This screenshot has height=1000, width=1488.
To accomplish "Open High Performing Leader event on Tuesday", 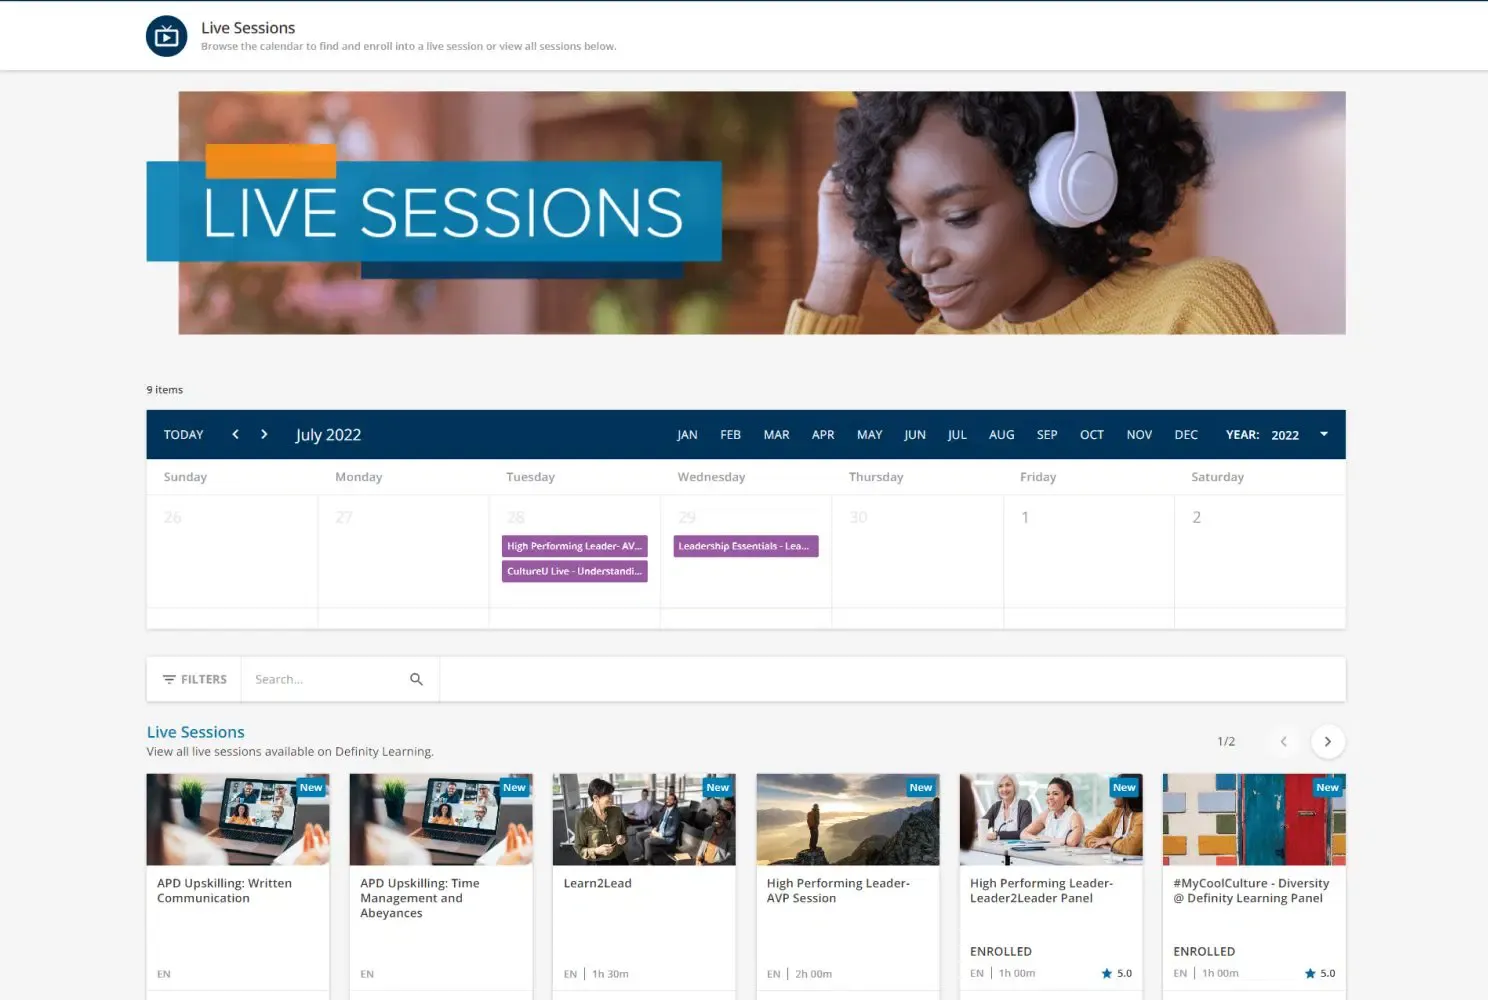I will tap(574, 546).
